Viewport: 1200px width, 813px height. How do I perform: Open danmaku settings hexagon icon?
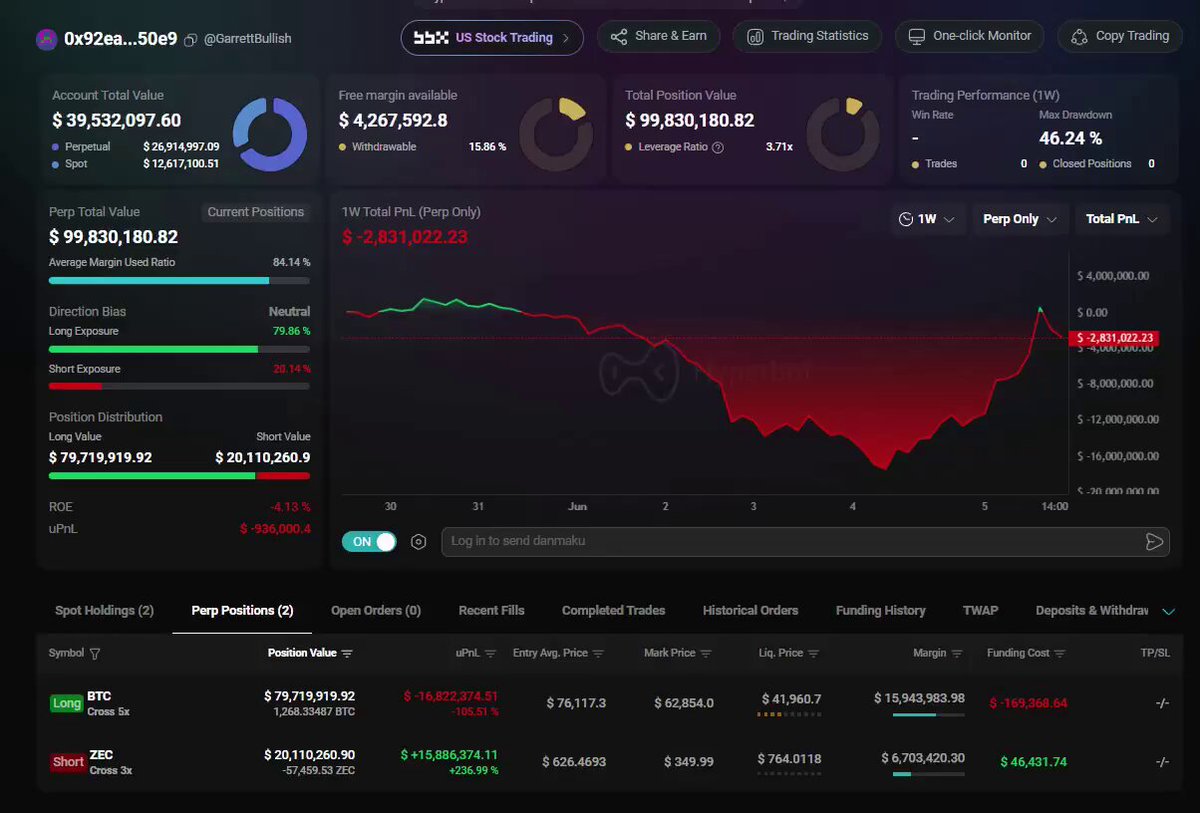click(x=419, y=542)
